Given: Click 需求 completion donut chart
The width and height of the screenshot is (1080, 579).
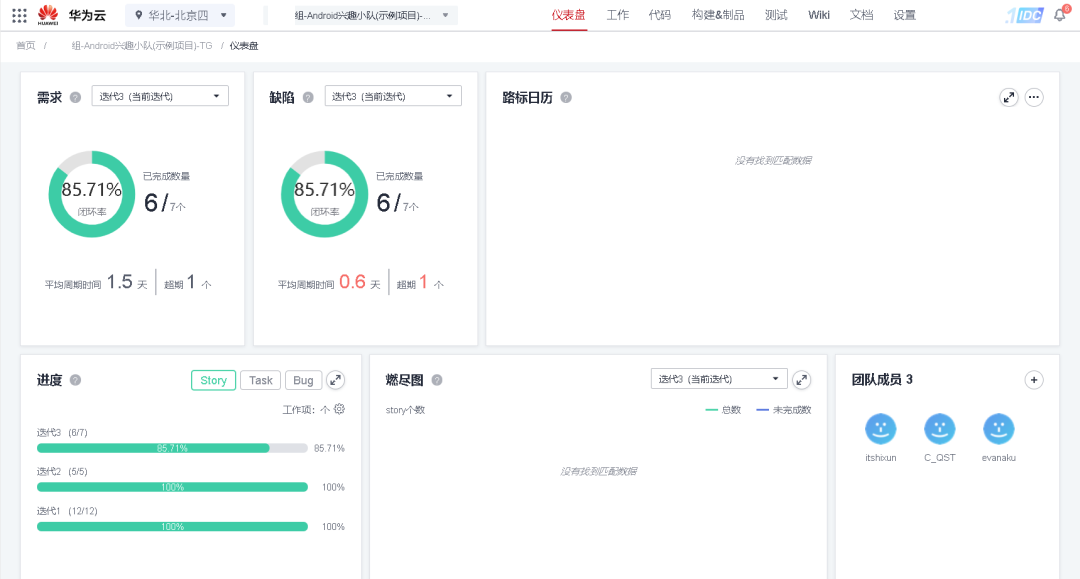Looking at the screenshot, I should click(x=92, y=194).
